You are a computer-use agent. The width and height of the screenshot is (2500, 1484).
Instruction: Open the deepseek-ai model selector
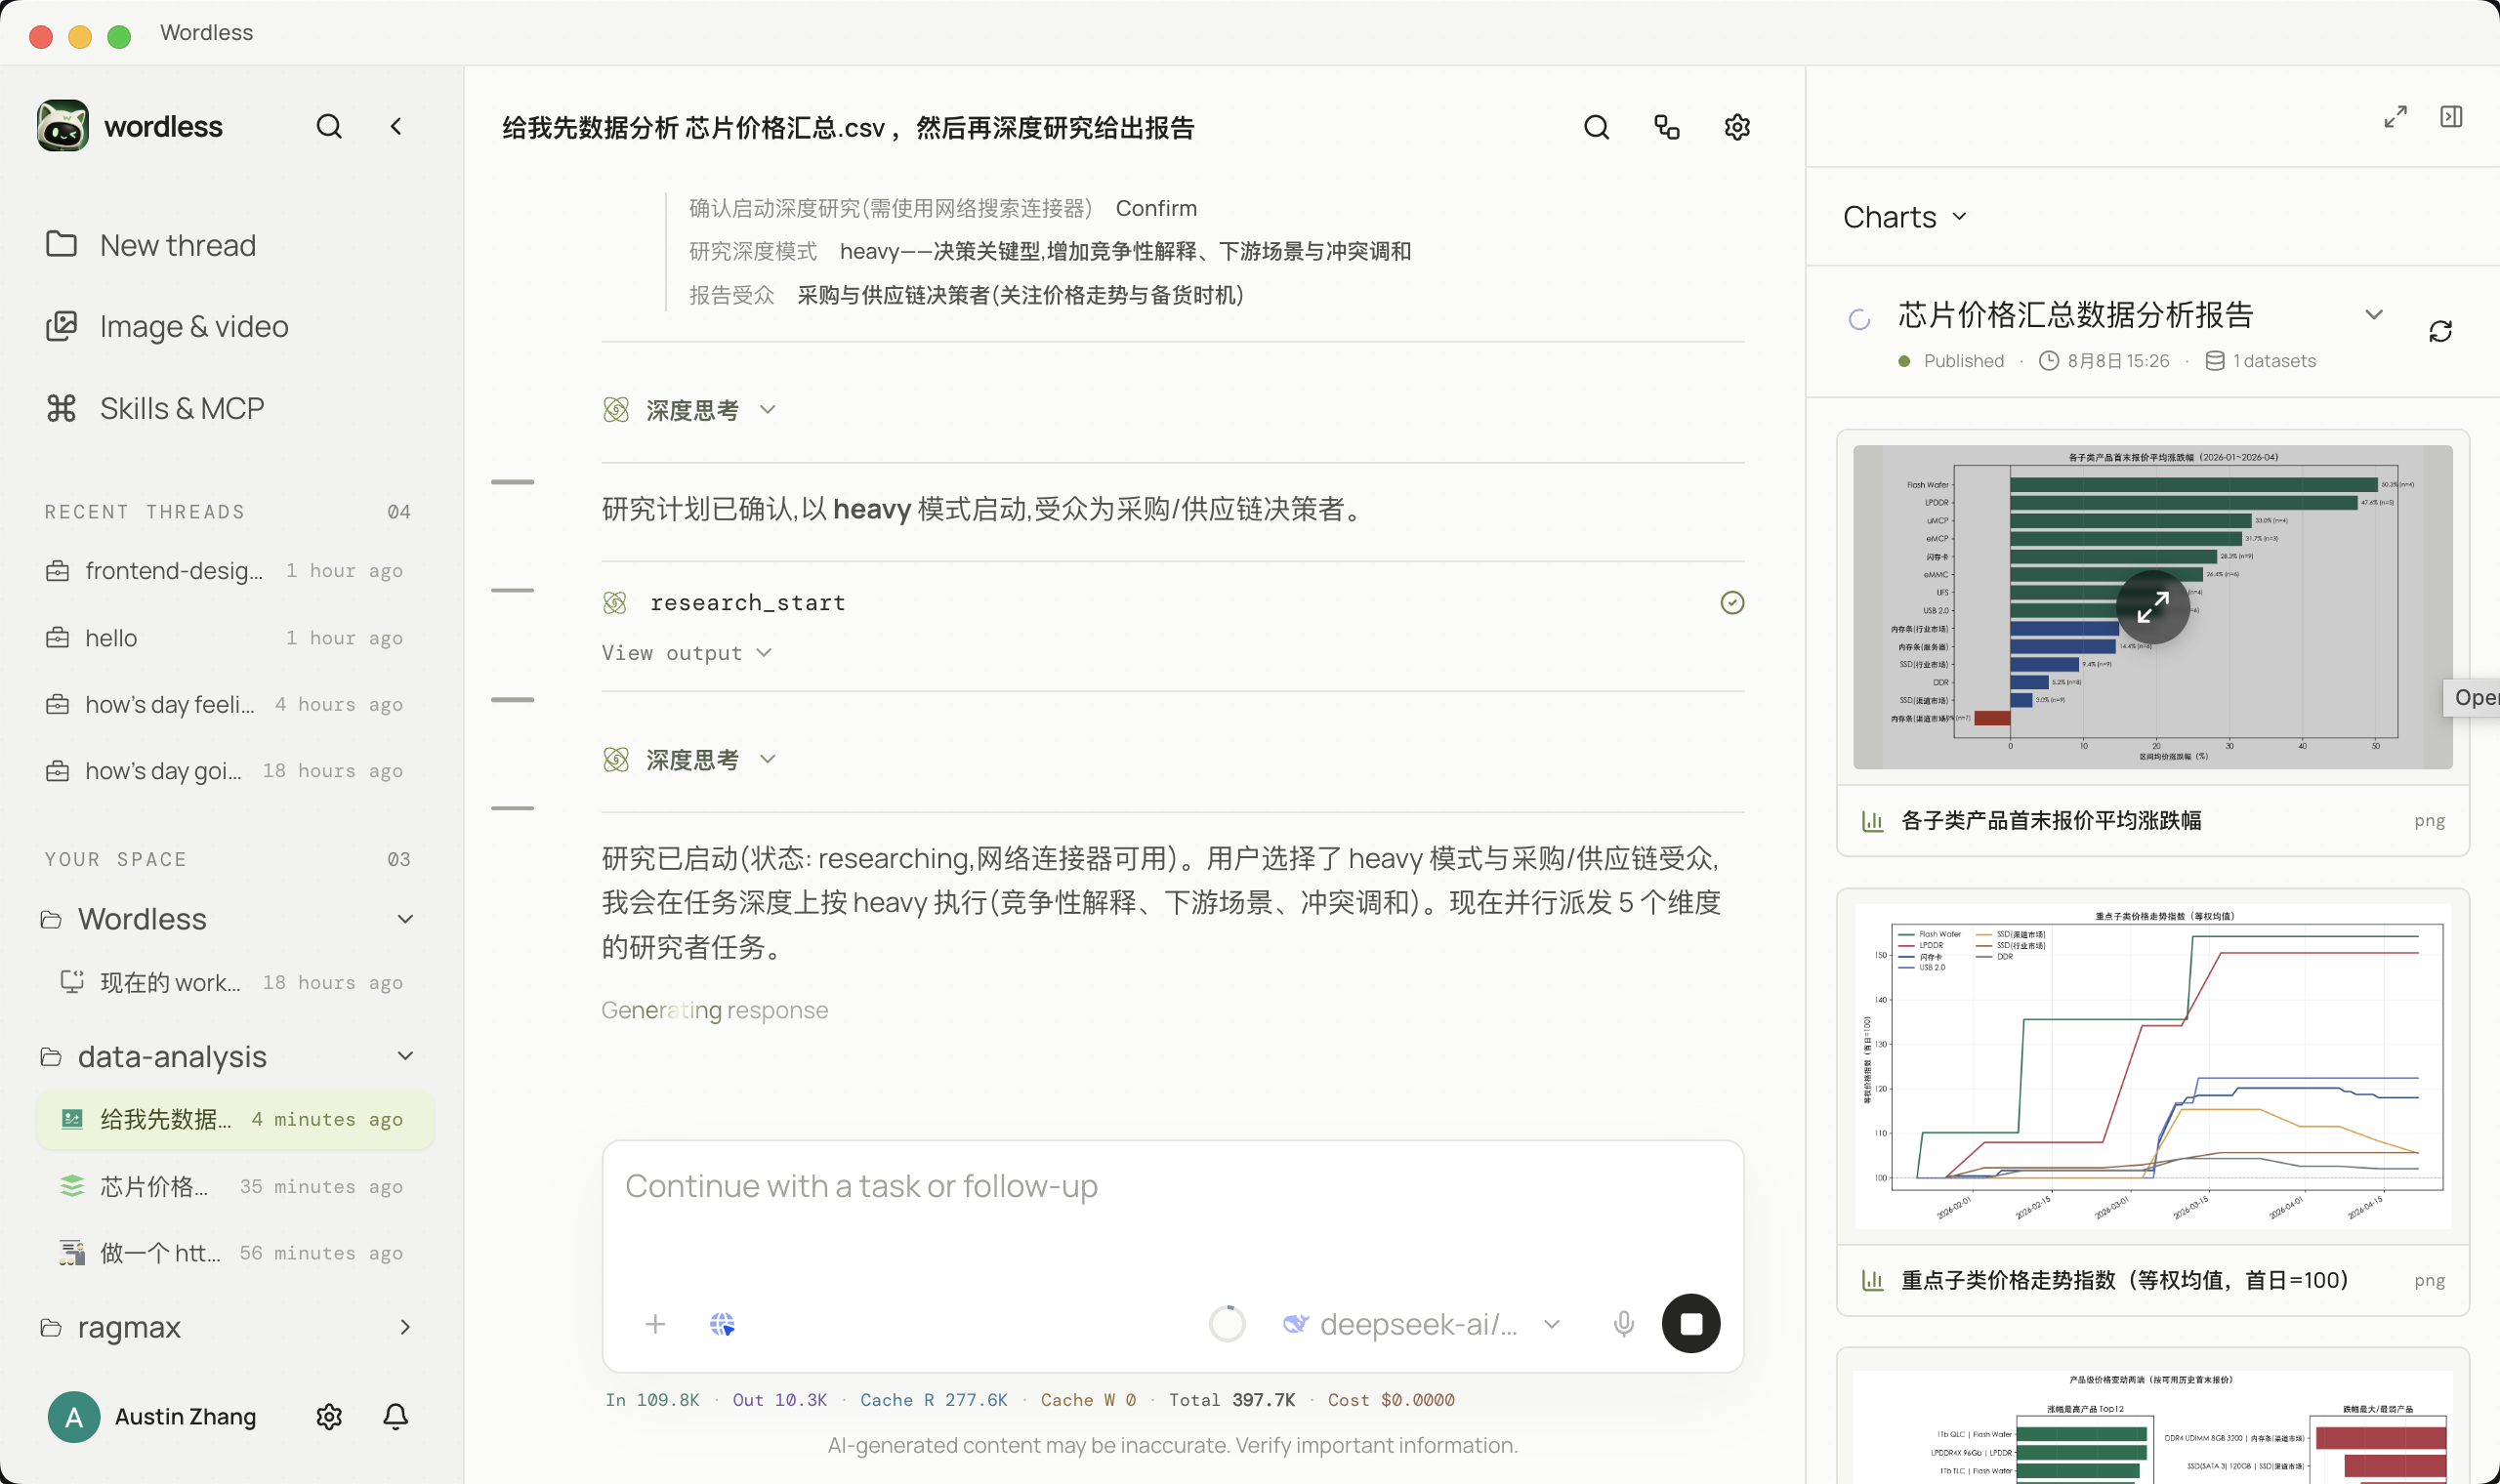(1420, 1324)
